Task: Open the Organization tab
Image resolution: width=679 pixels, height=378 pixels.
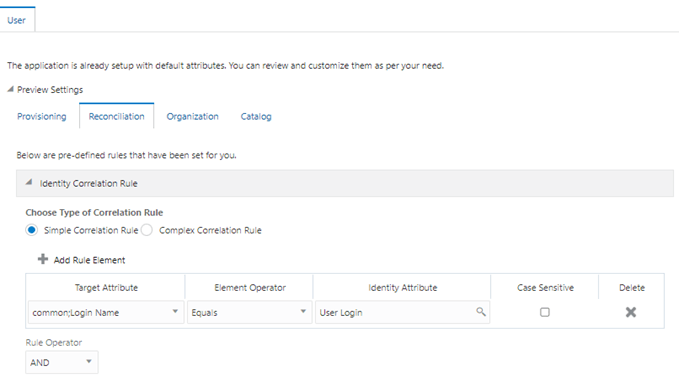Action: [193, 116]
